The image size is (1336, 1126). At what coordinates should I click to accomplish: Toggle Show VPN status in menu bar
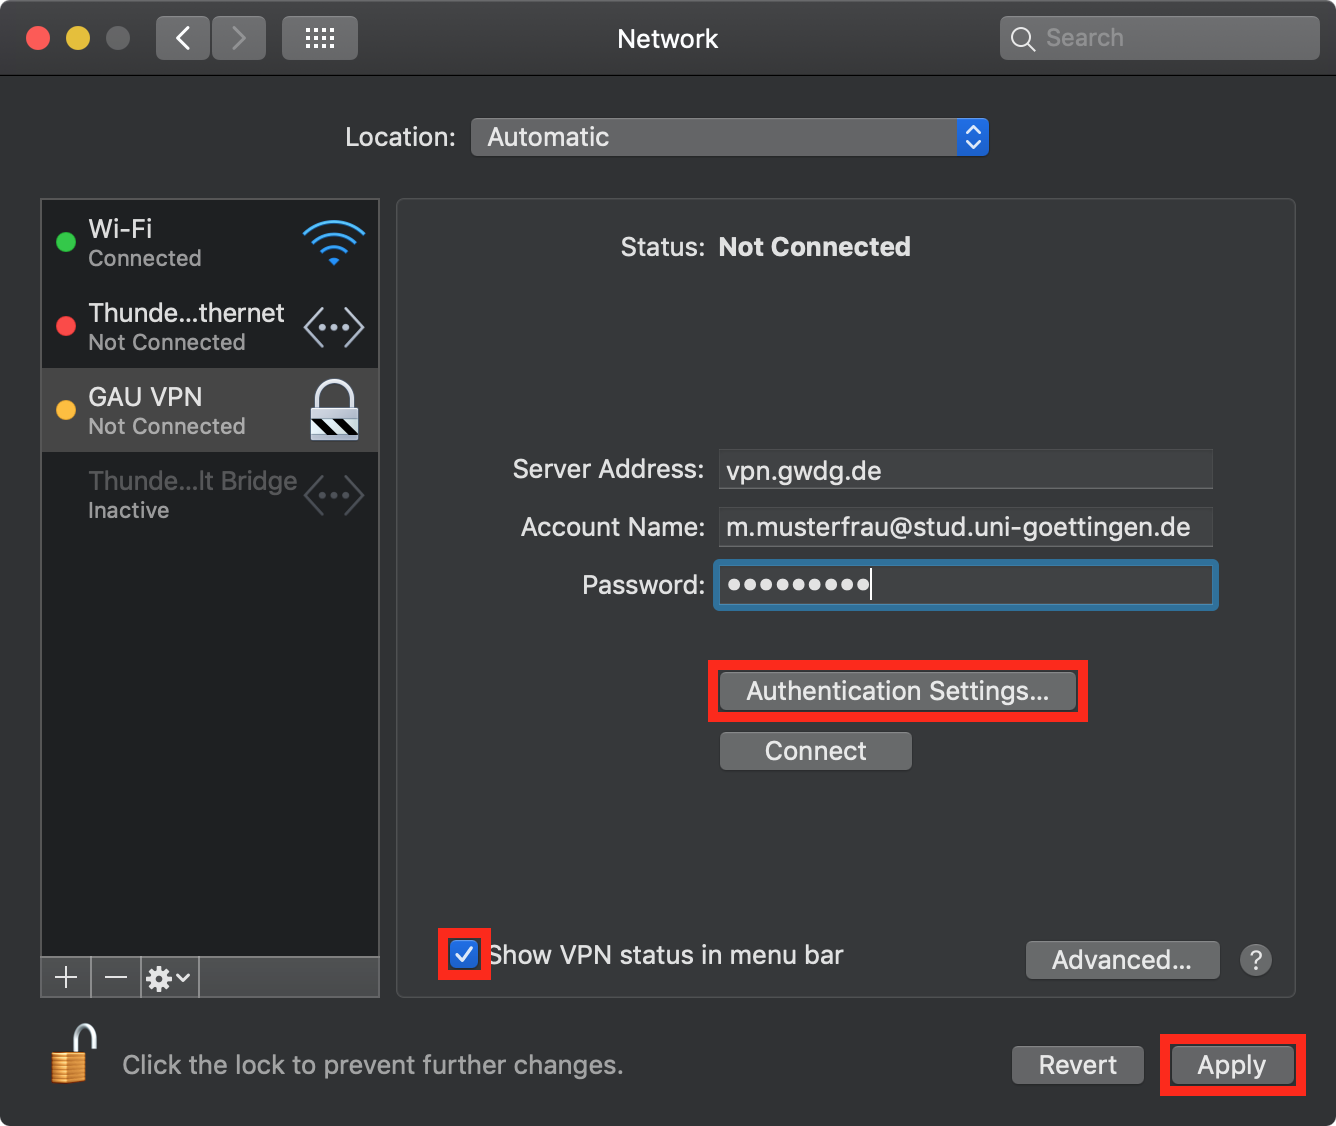coord(464,954)
